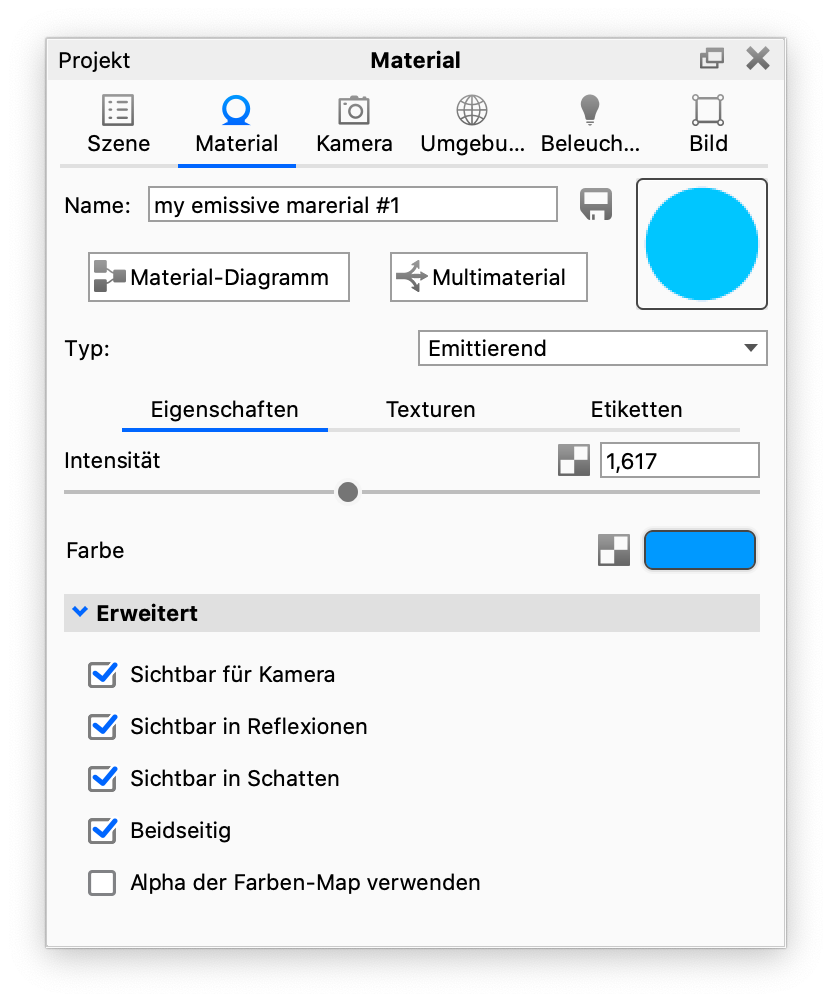Switch to the Texturen tab
This screenshot has width=832, height=1002.
click(431, 410)
